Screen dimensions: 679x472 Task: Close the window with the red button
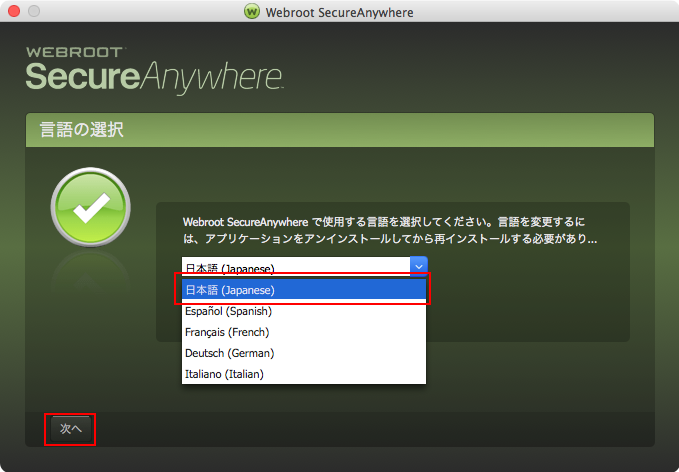click(14, 11)
